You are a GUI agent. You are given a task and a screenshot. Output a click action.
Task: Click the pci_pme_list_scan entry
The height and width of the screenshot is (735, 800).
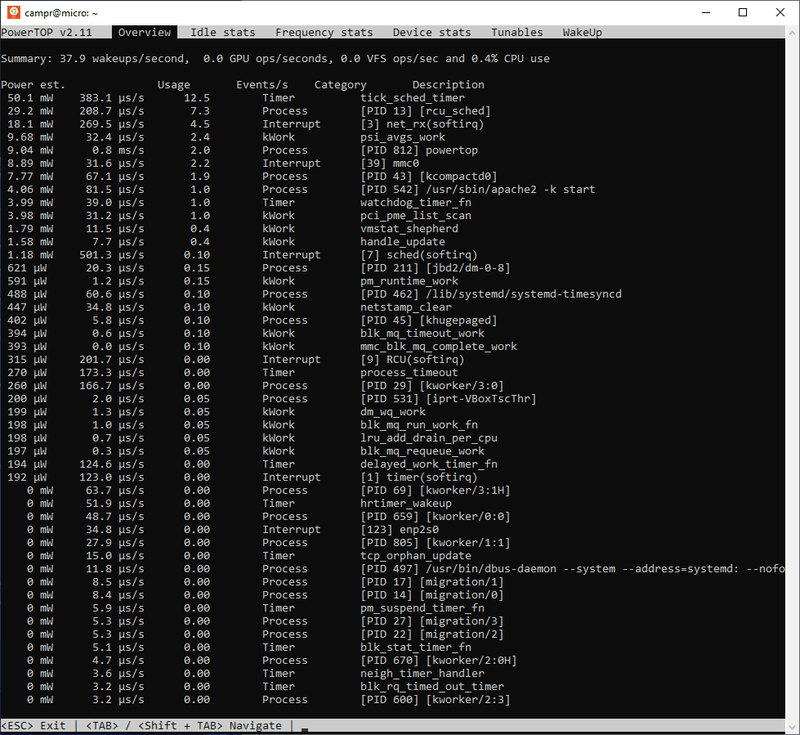[x=415, y=216]
